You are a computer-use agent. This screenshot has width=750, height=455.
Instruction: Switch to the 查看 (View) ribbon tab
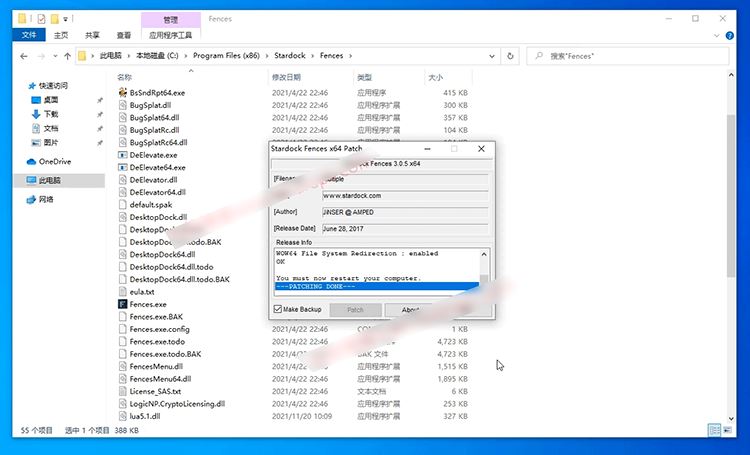pyautogui.click(x=124, y=35)
